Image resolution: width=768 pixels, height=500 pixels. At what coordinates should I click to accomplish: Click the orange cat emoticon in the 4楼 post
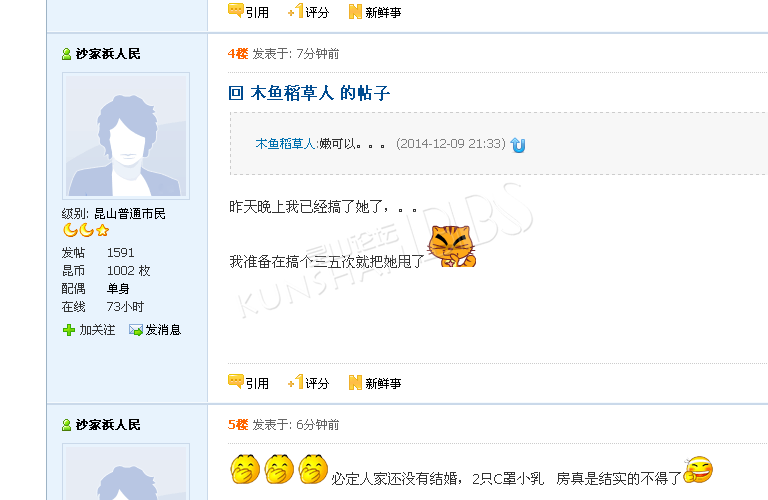452,246
